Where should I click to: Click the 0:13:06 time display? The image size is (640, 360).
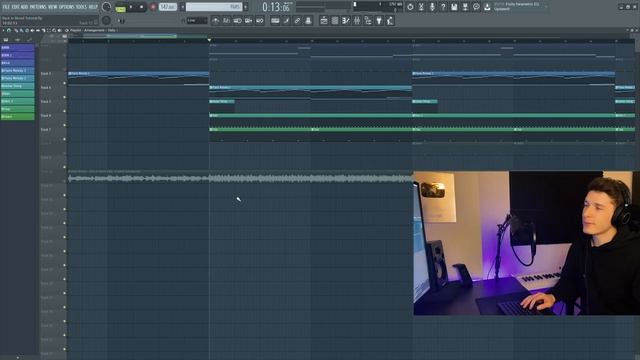276,7
